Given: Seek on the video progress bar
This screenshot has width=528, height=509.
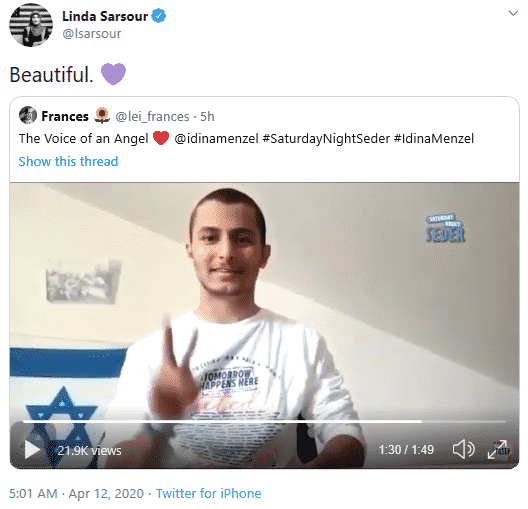Looking at the screenshot, I should click(264, 421).
